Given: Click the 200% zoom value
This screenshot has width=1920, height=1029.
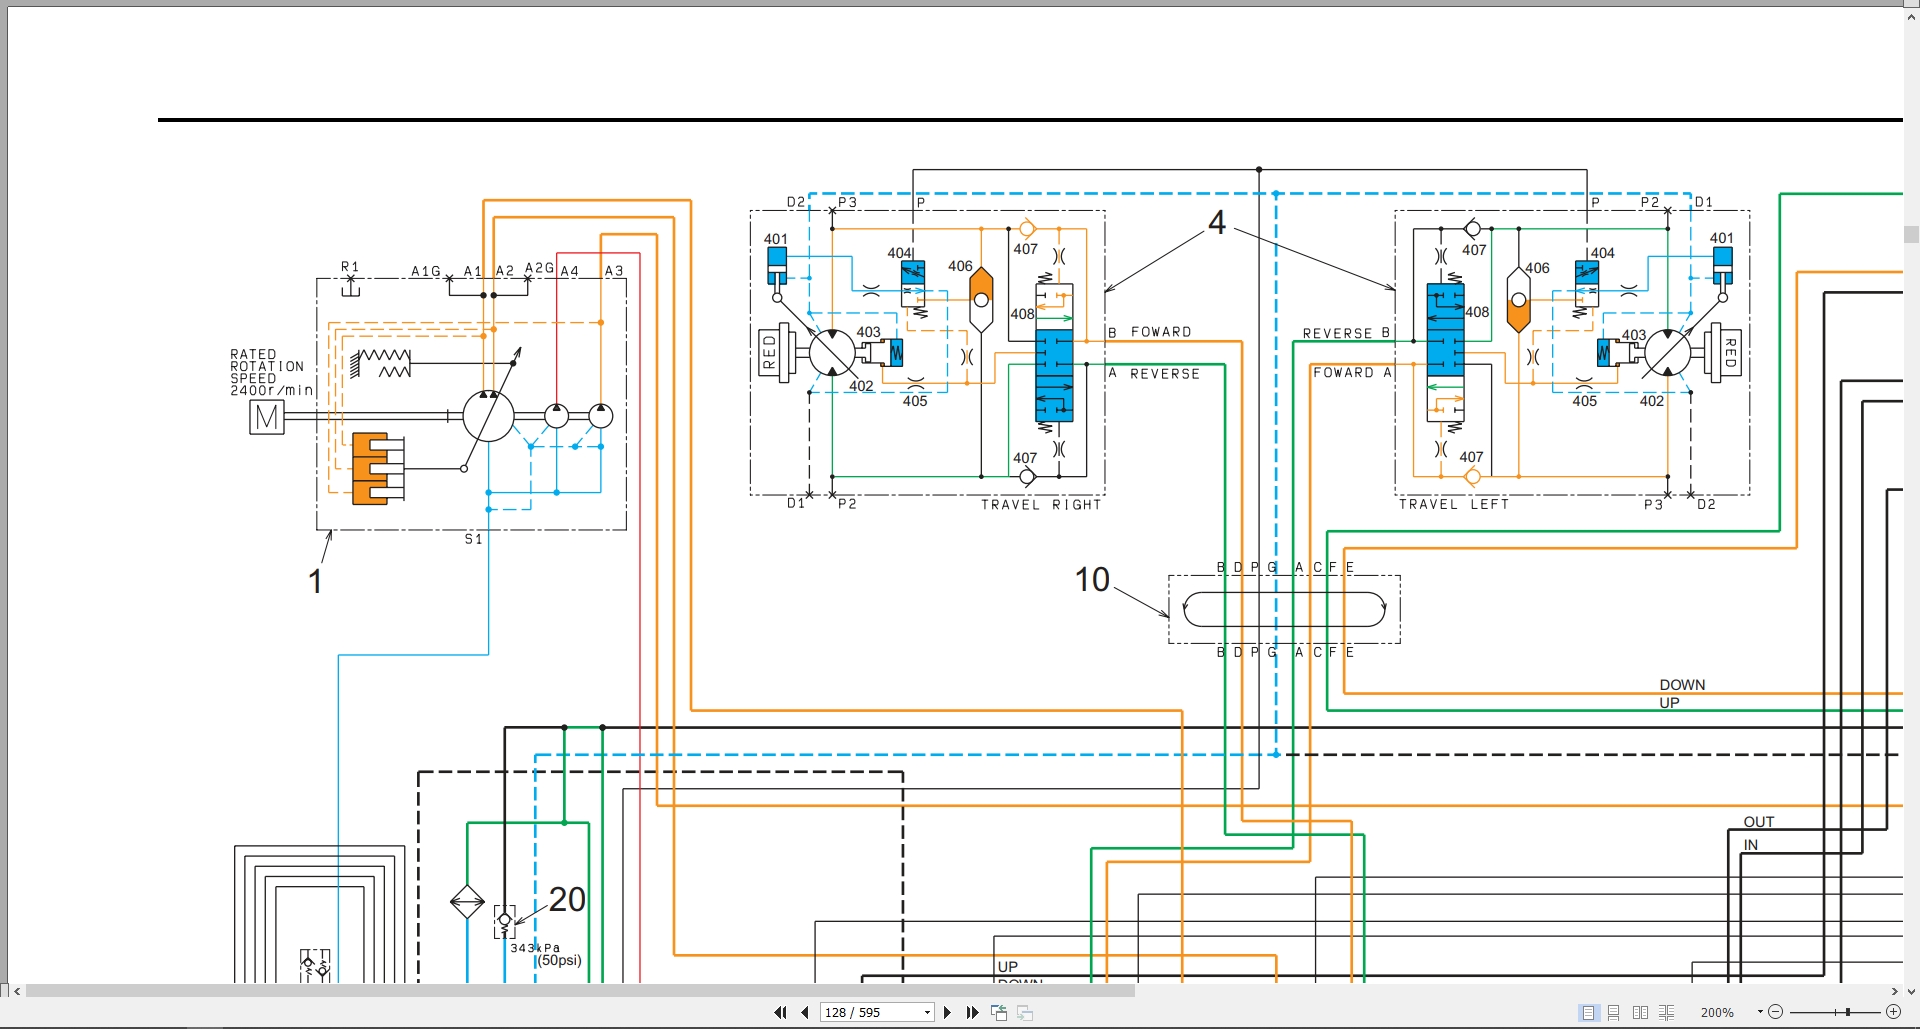Looking at the screenshot, I should 1717,1013.
